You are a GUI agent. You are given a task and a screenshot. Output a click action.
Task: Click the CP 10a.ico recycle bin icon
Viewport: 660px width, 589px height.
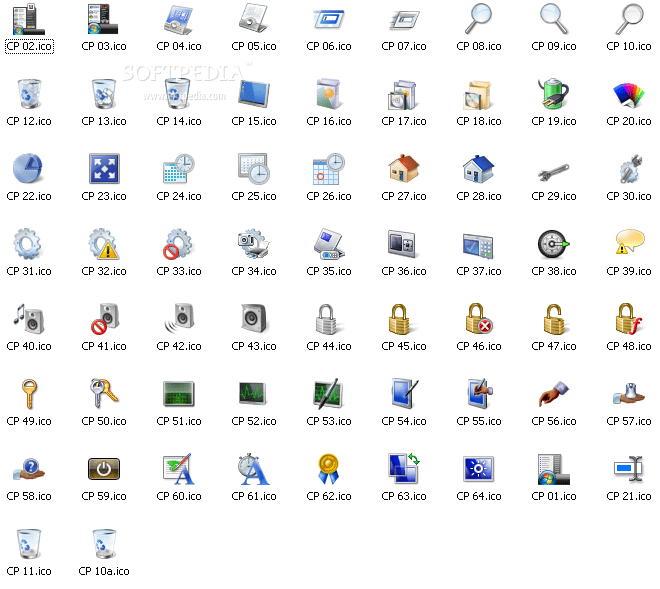click(104, 544)
